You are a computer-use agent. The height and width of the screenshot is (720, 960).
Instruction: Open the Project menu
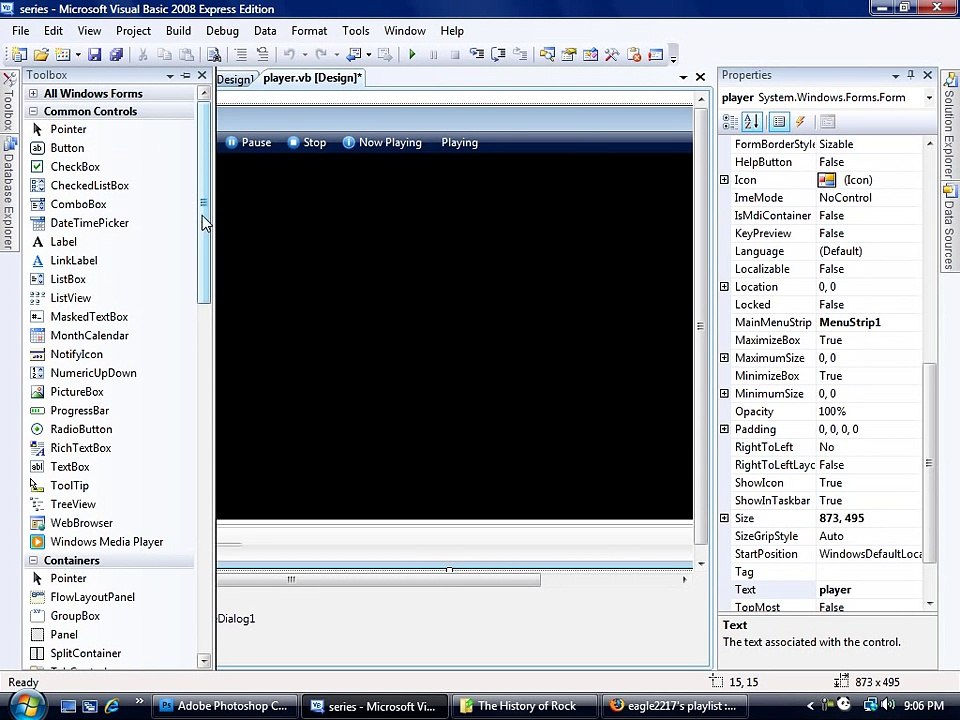(x=133, y=31)
